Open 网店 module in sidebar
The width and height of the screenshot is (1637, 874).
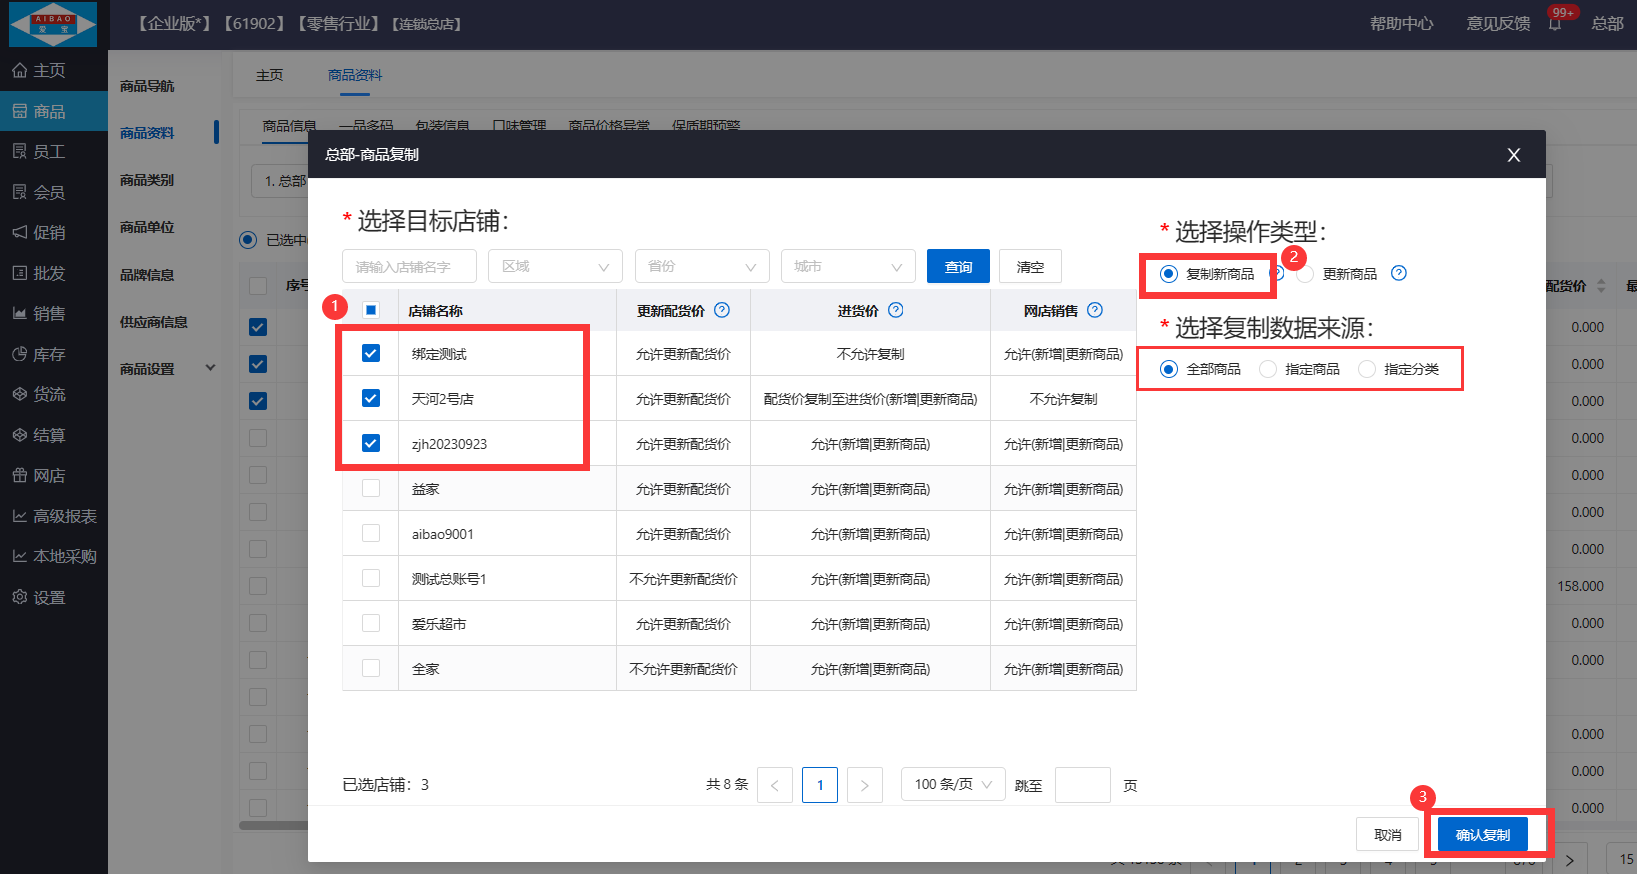[x=54, y=475]
